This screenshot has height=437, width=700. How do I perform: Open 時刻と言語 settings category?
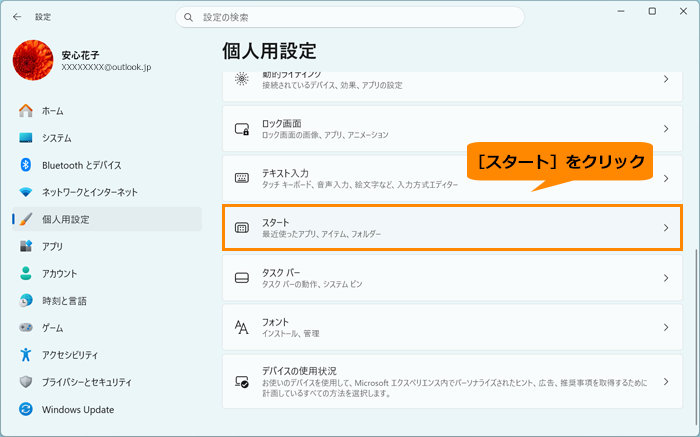tap(107, 301)
